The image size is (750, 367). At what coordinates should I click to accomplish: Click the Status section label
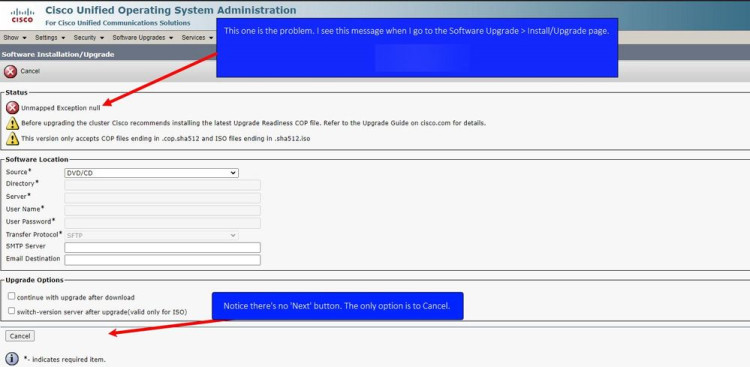point(17,92)
